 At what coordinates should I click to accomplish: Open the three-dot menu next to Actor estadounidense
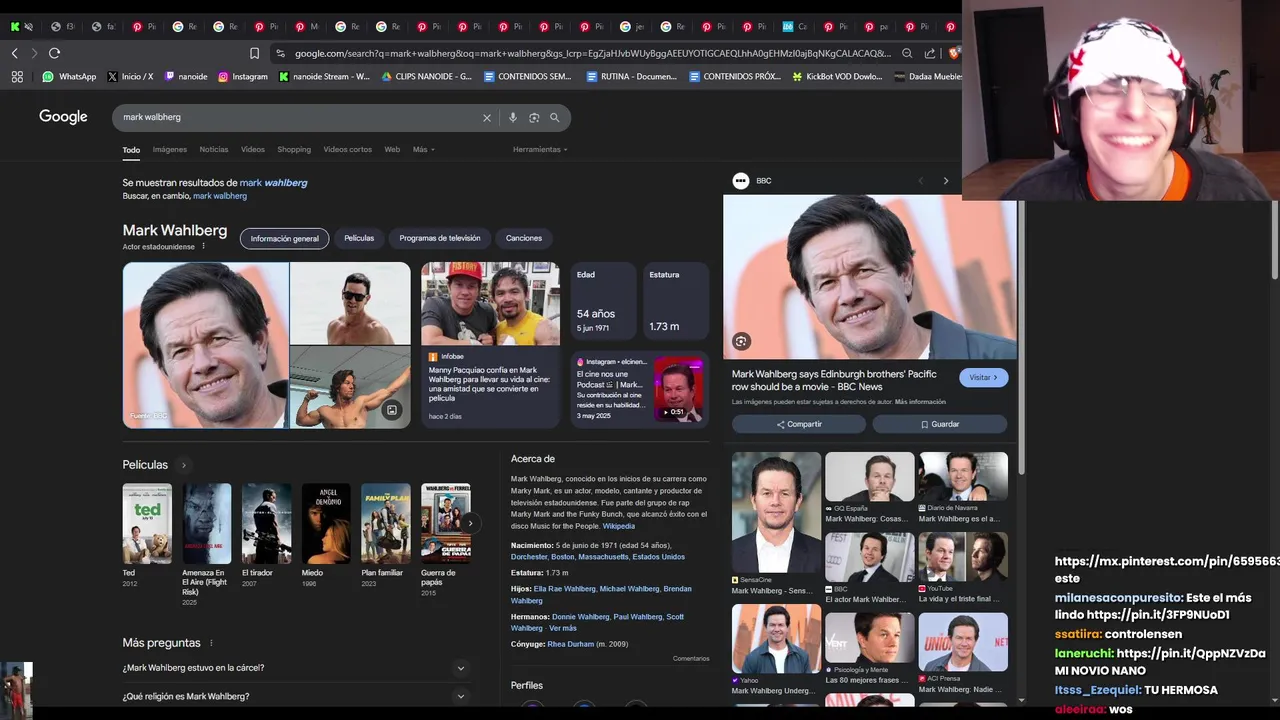pos(203,246)
